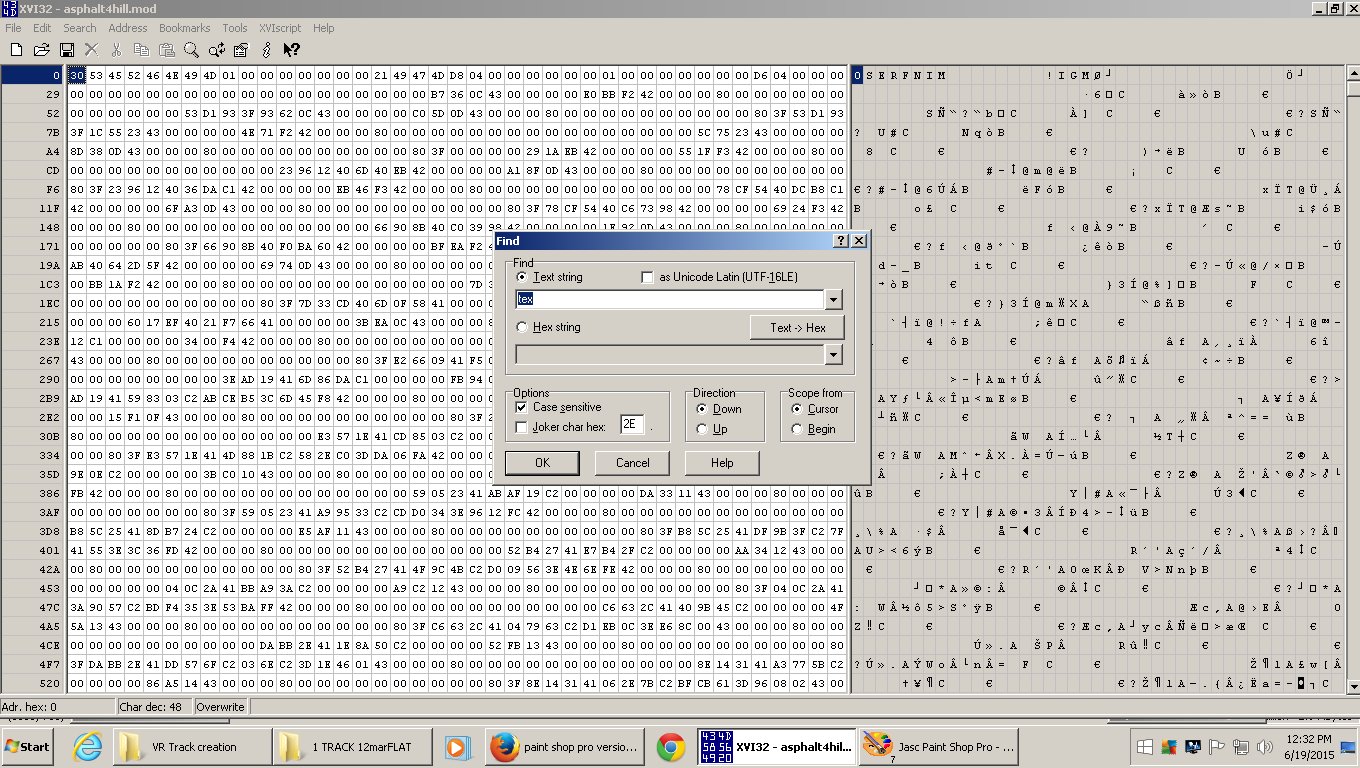Open the properties toolbar icon

coord(241,49)
